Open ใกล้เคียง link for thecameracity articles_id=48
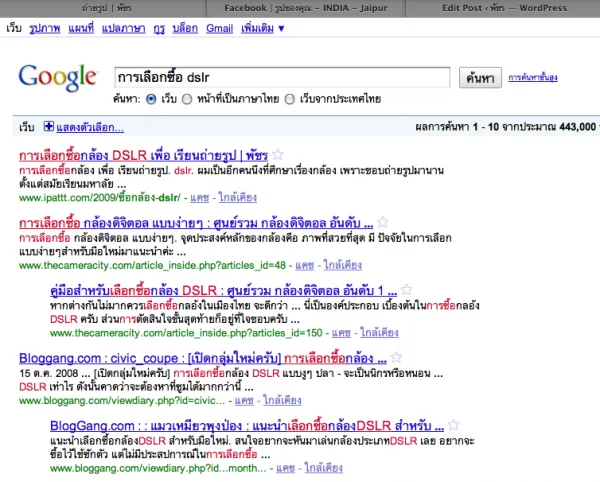The height and width of the screenshot is (482, 600). pyautogui.click(x=342, y=265)
